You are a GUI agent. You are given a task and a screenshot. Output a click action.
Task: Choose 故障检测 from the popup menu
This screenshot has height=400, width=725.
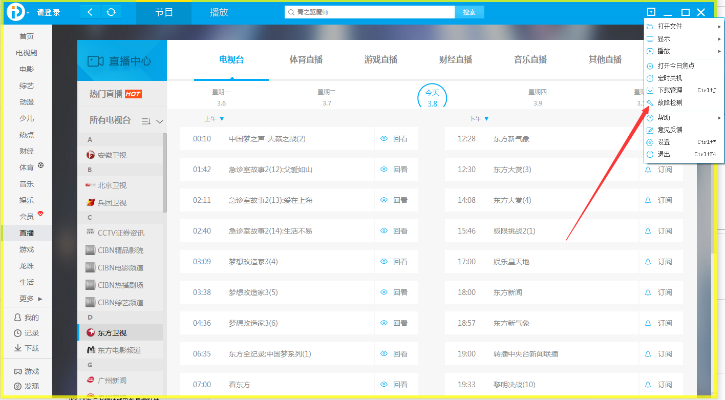click(671, 102)
